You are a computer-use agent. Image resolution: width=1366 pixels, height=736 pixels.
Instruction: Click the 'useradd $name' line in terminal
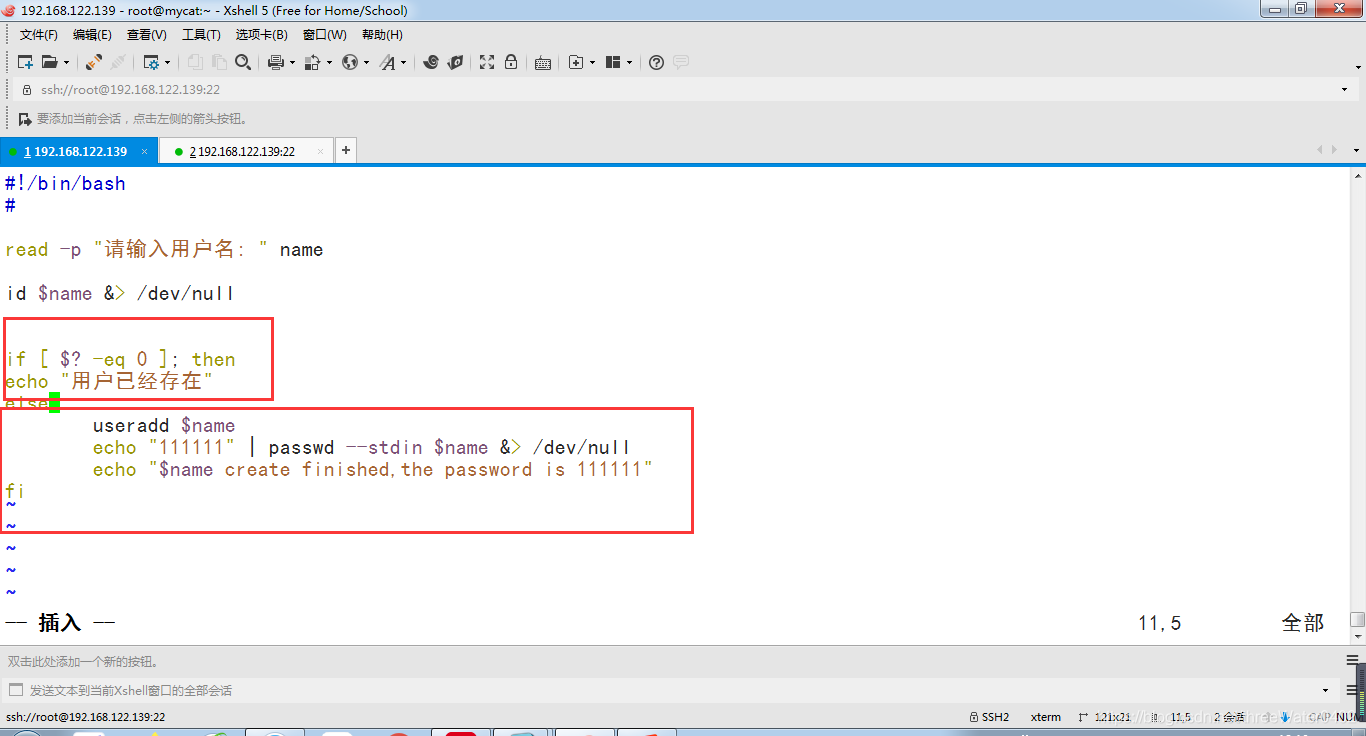click(x=164, y=426)
